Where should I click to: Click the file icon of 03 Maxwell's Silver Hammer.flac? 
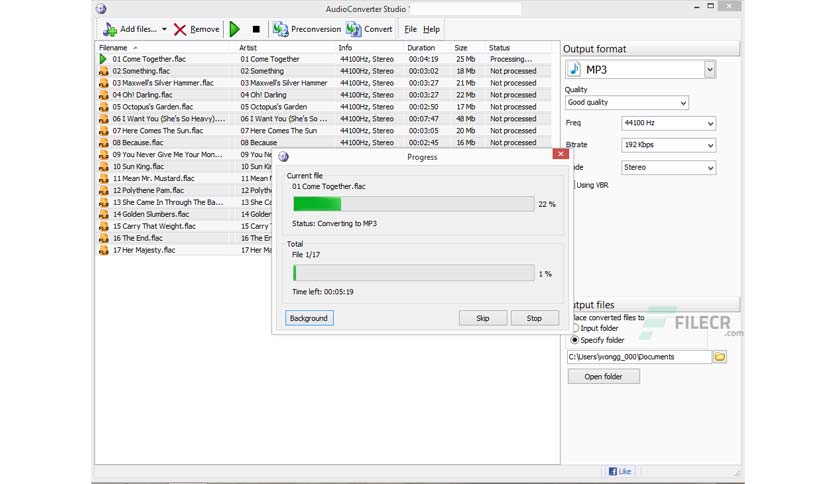coord(103,83)
